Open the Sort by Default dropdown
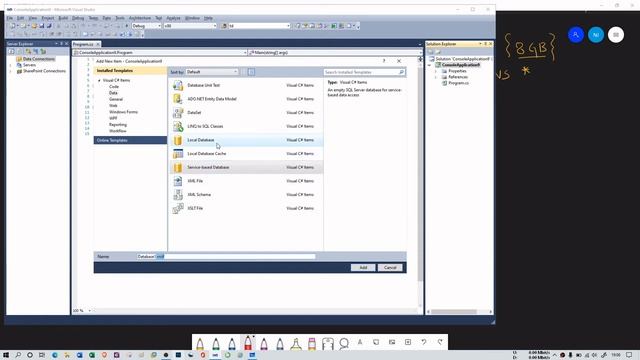This screenshot has height=360, width=640. [212, 72]
